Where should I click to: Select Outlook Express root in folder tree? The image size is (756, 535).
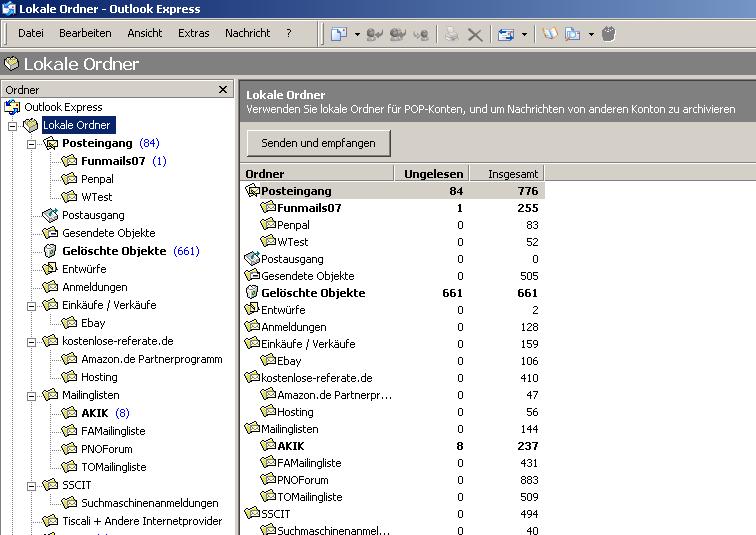pos(63,107)
